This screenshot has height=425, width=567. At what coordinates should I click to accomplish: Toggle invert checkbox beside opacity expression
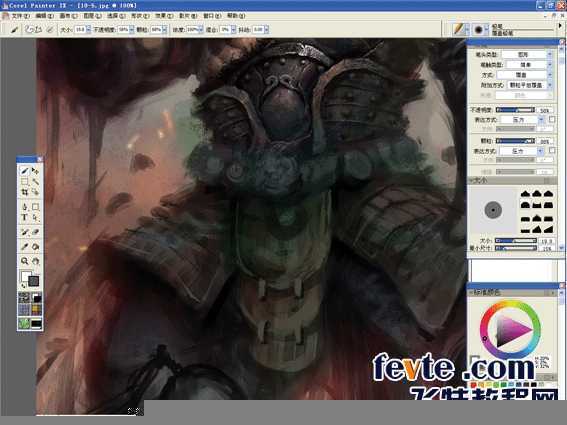click(552, 119)
